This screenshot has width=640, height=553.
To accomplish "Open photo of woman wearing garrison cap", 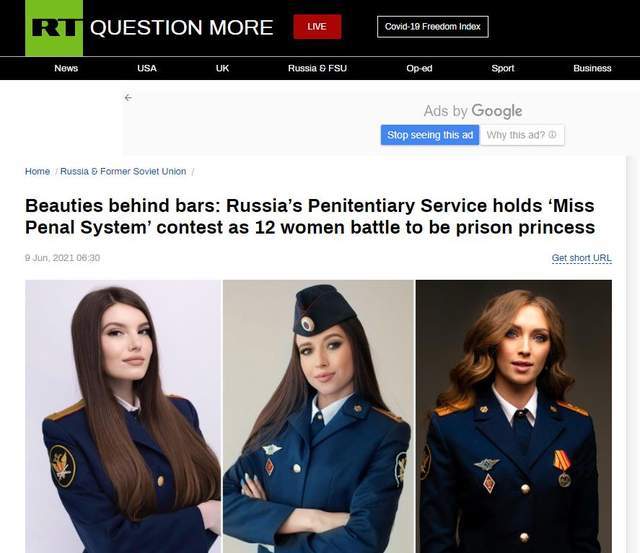I will tap(318, 416).
